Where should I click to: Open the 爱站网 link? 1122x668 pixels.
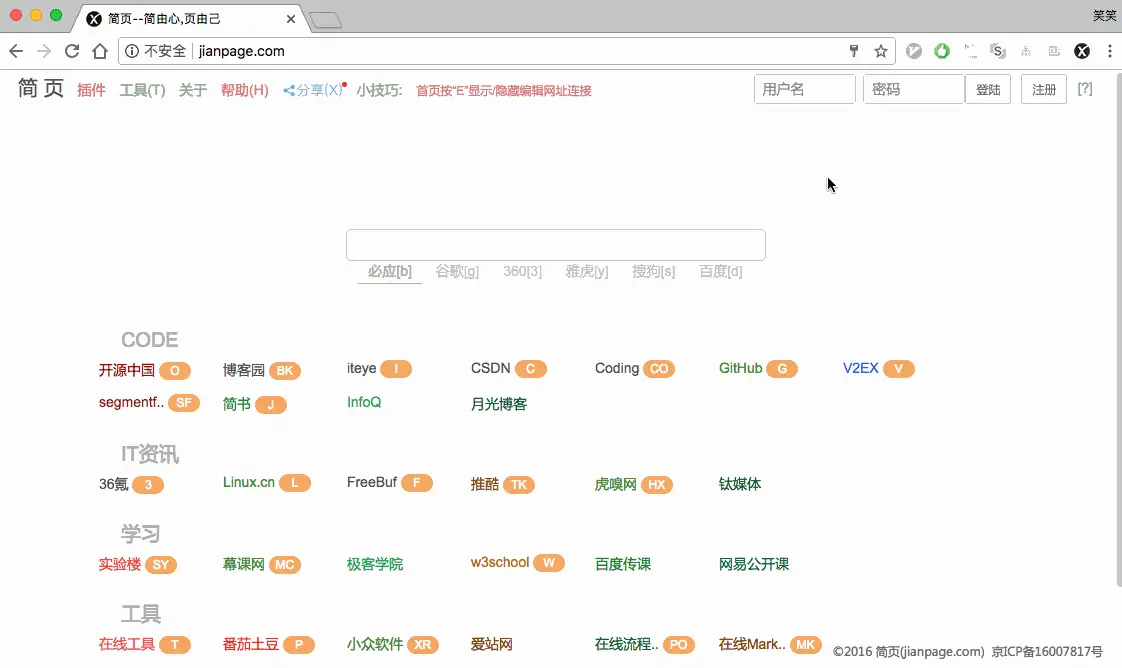(x=492, y=644)
